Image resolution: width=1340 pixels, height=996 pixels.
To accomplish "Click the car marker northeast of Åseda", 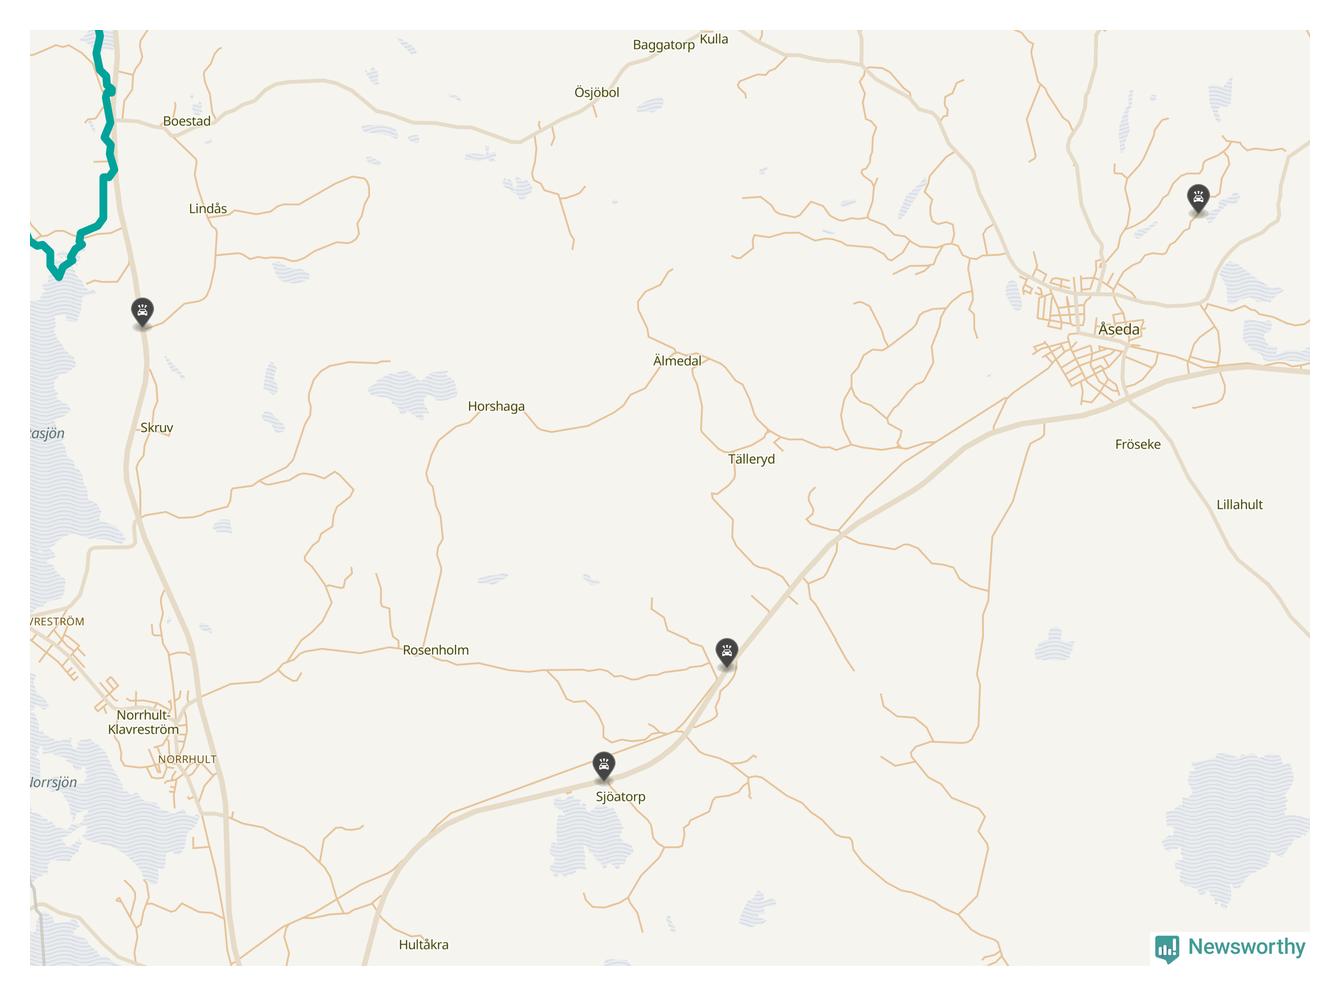I will tap(1198, 198).
